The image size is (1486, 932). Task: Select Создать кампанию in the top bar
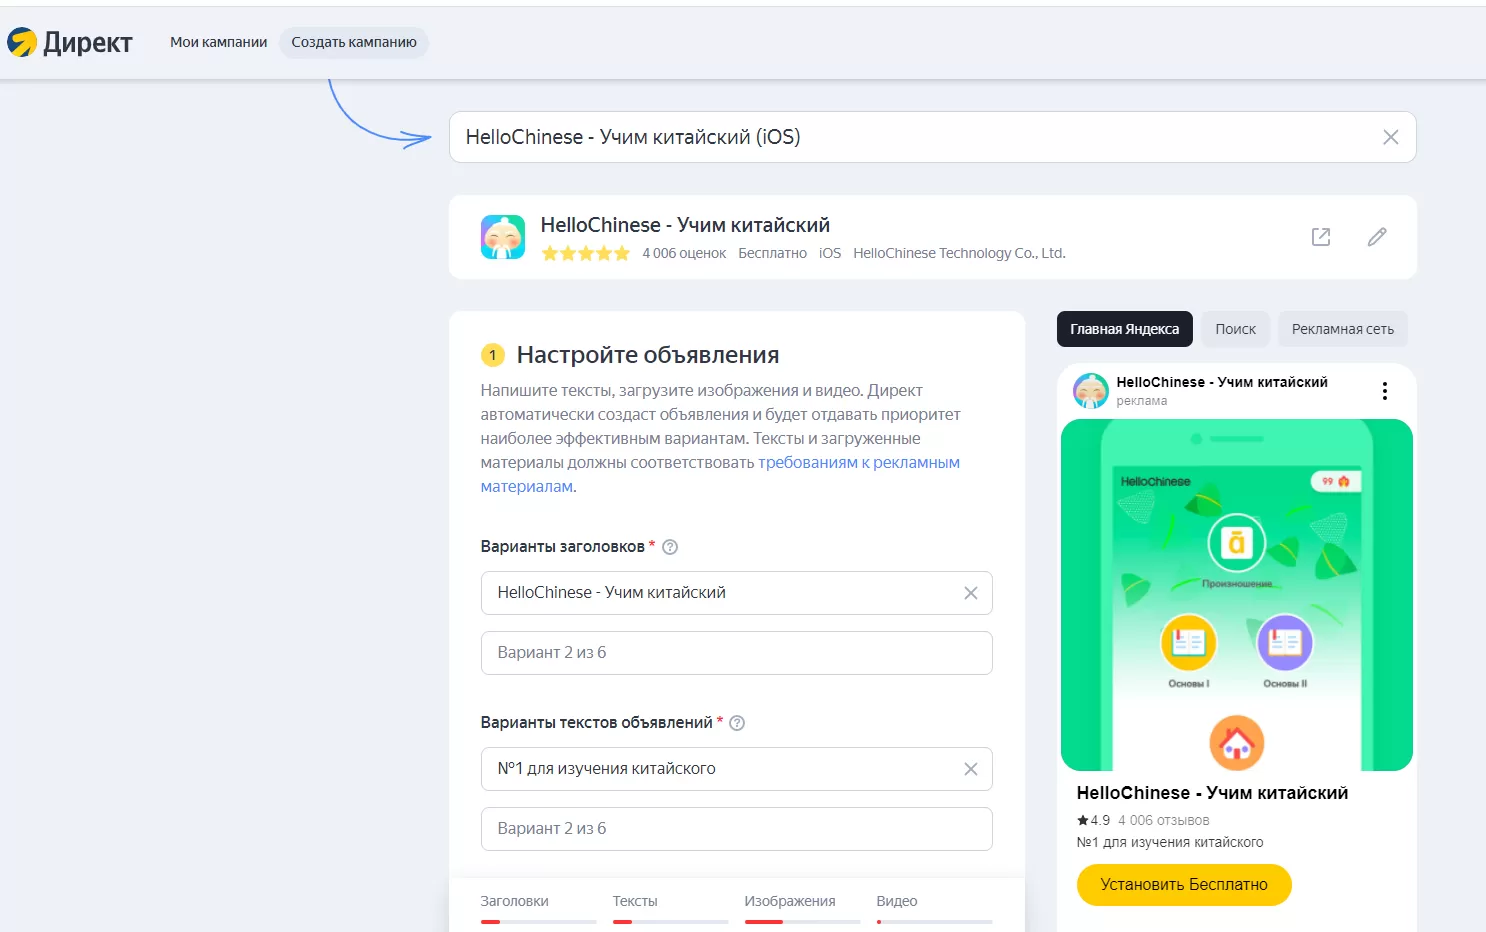[354, 42]
